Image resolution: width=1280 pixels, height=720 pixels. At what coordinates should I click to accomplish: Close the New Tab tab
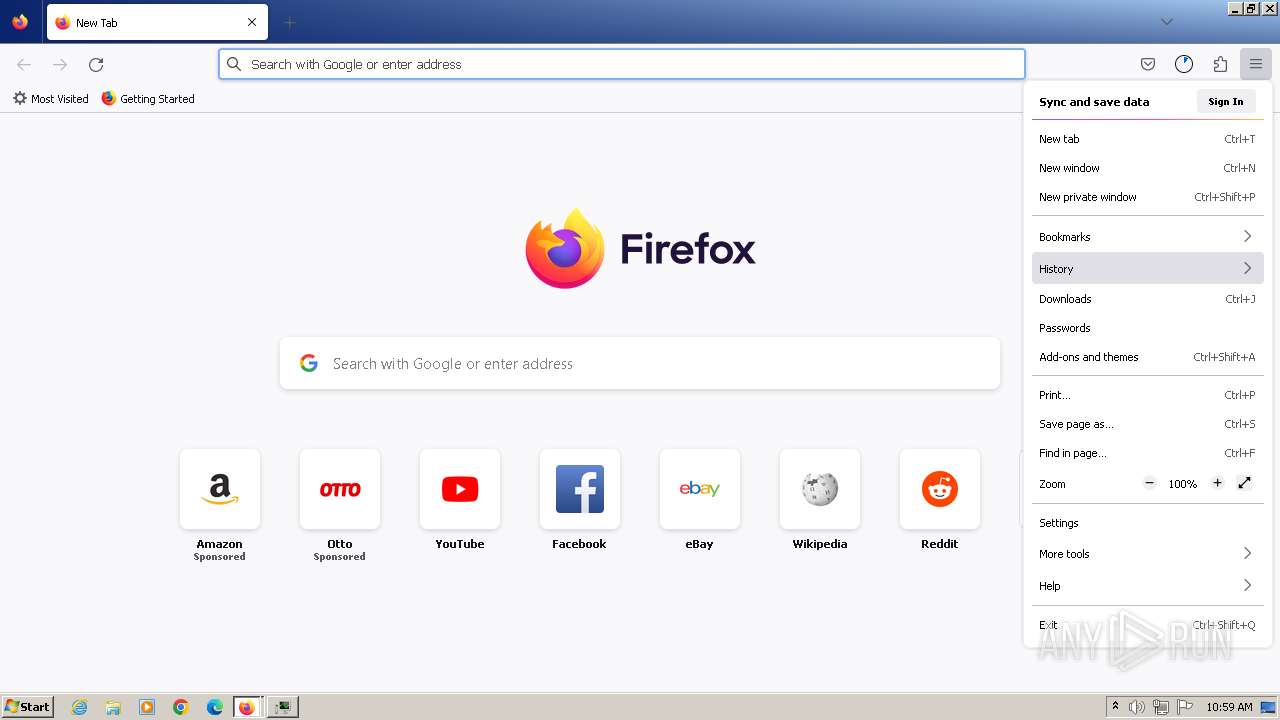click(252, 22)
